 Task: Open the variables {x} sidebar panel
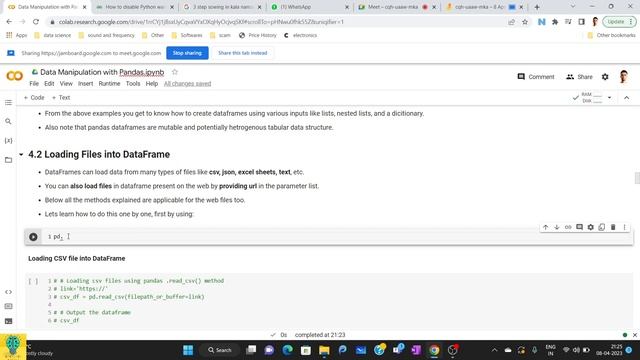(x=8, y=140)
